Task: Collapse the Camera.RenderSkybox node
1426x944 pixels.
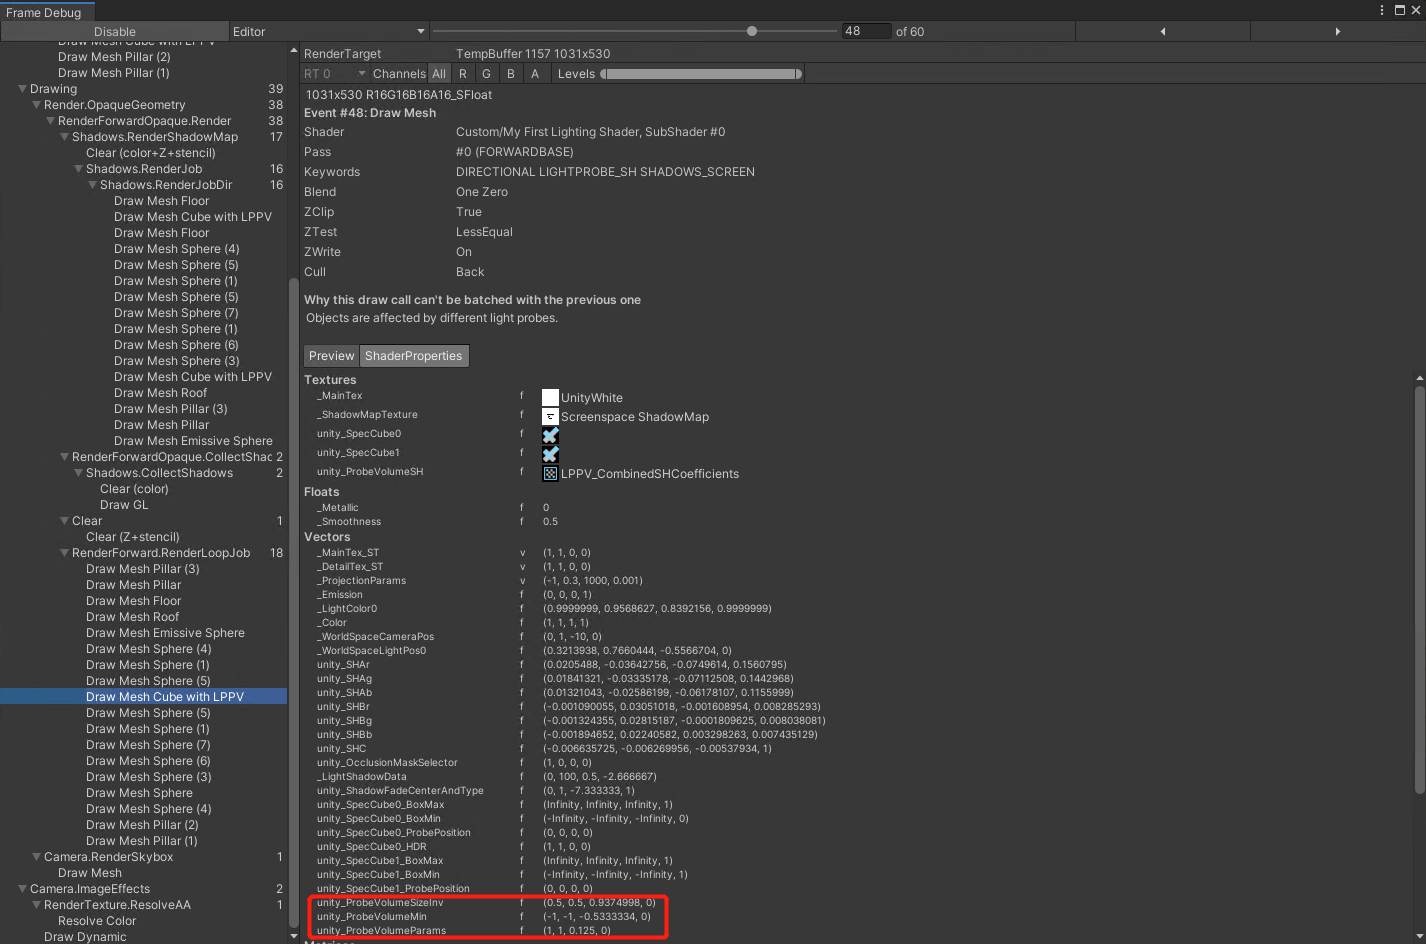Action: tap(36, 857)
